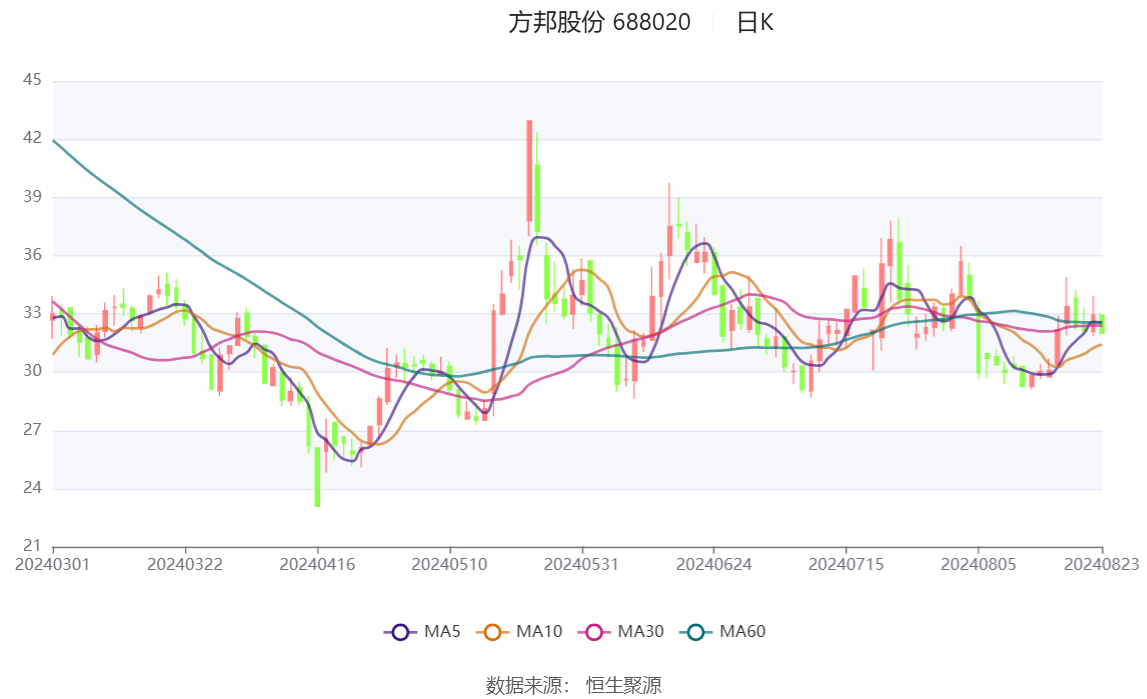Click y-axis value 30

coord(32,371)
